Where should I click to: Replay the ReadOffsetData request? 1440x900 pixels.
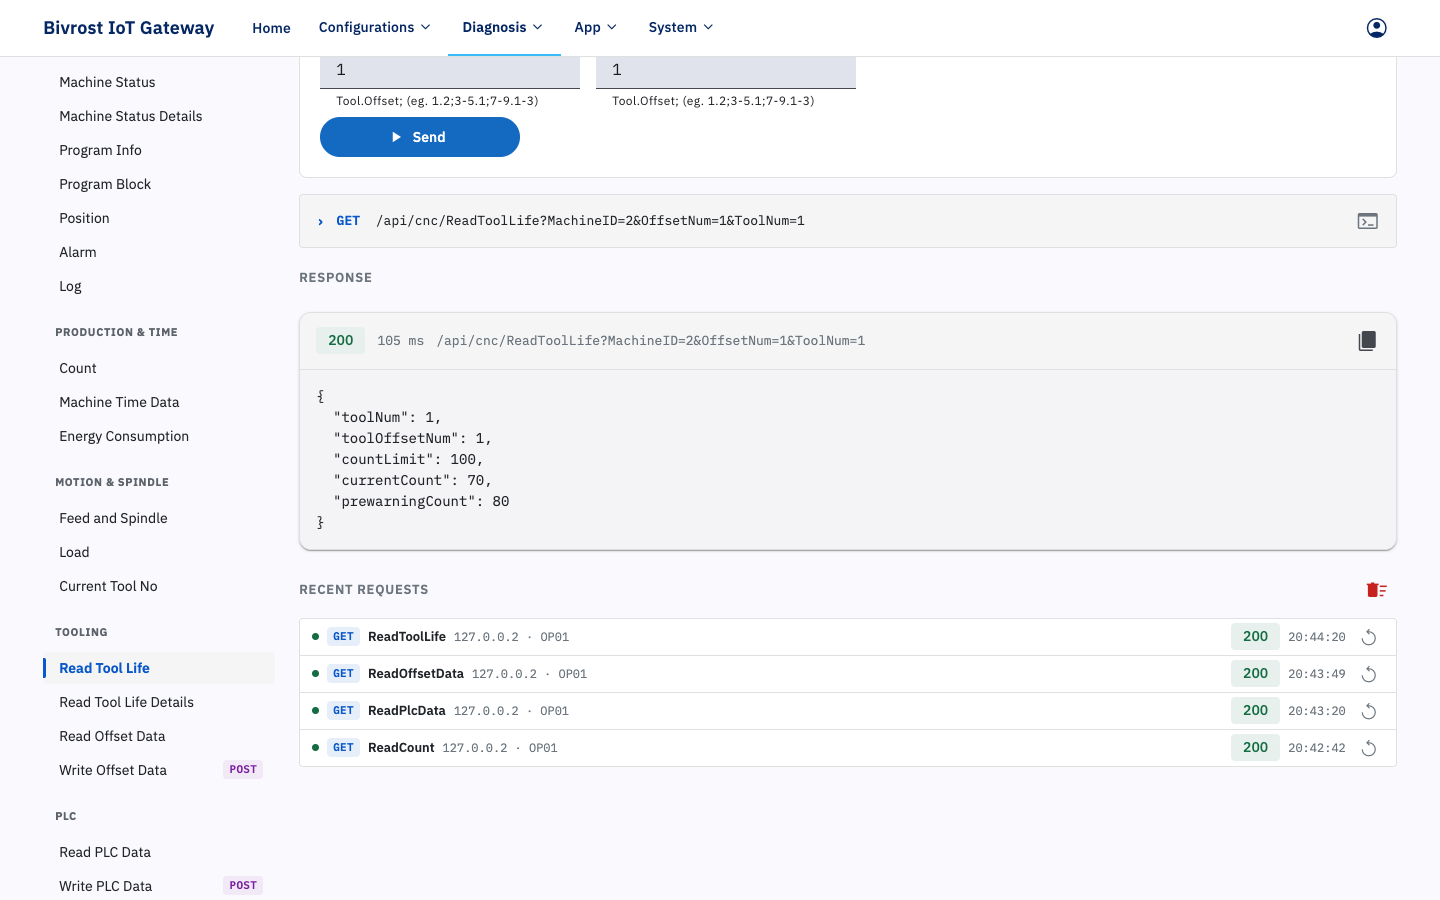pyautogui.click(x=1369, y=674)
